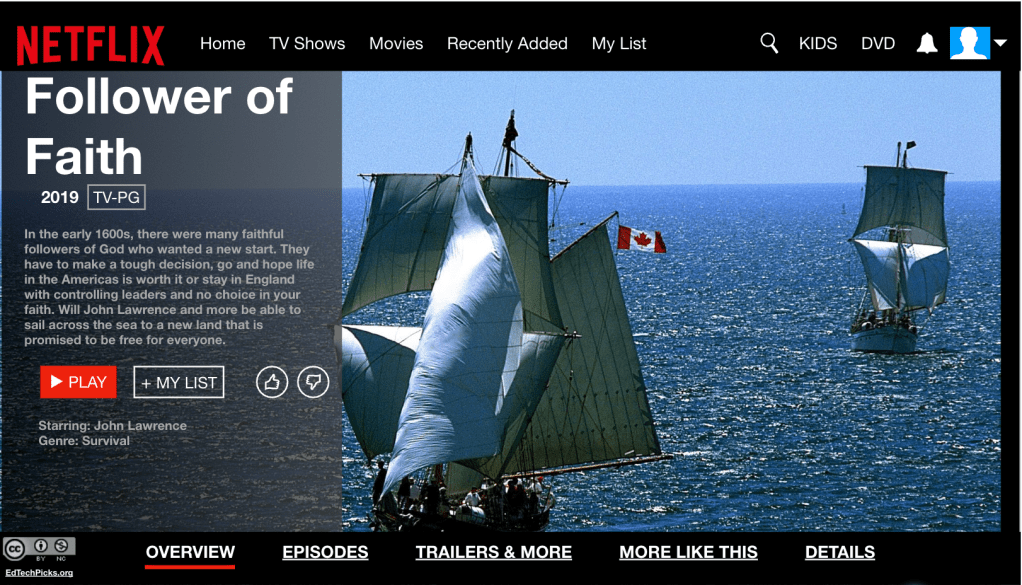Go to Home in the navigation
Screen dimensions: 1022x585
tap(222, 44)
